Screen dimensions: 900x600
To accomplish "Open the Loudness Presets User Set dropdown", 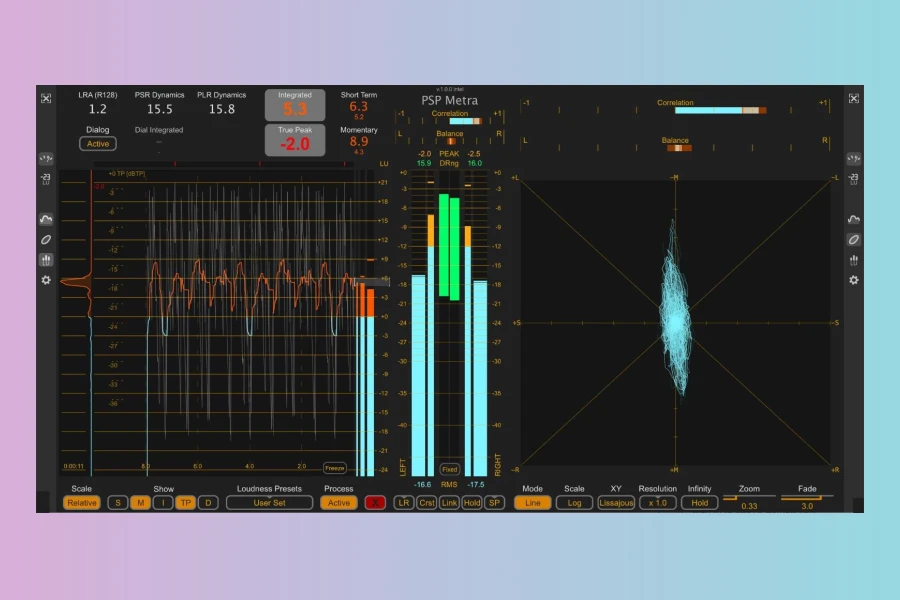I will [269, 503].
